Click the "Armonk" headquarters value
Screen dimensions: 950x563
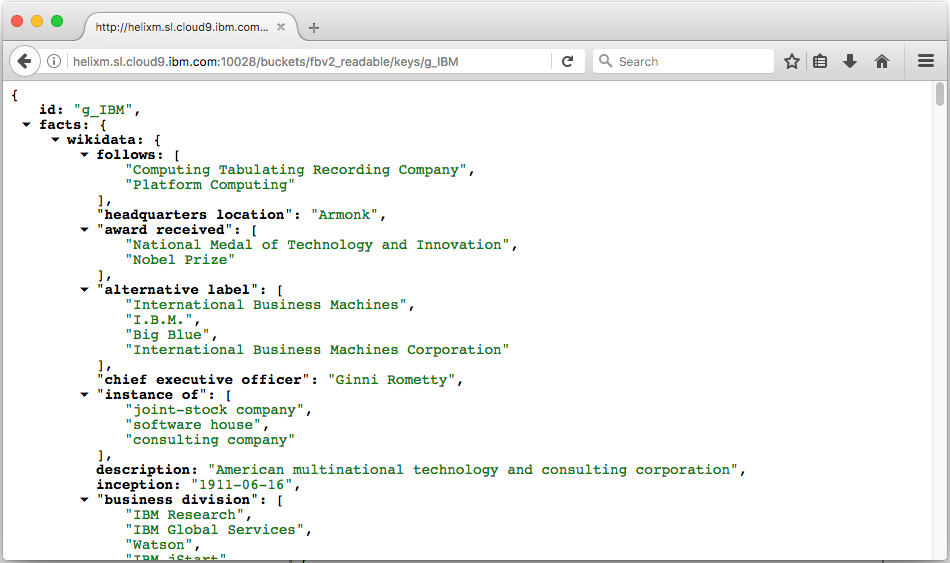pos(344,215)
